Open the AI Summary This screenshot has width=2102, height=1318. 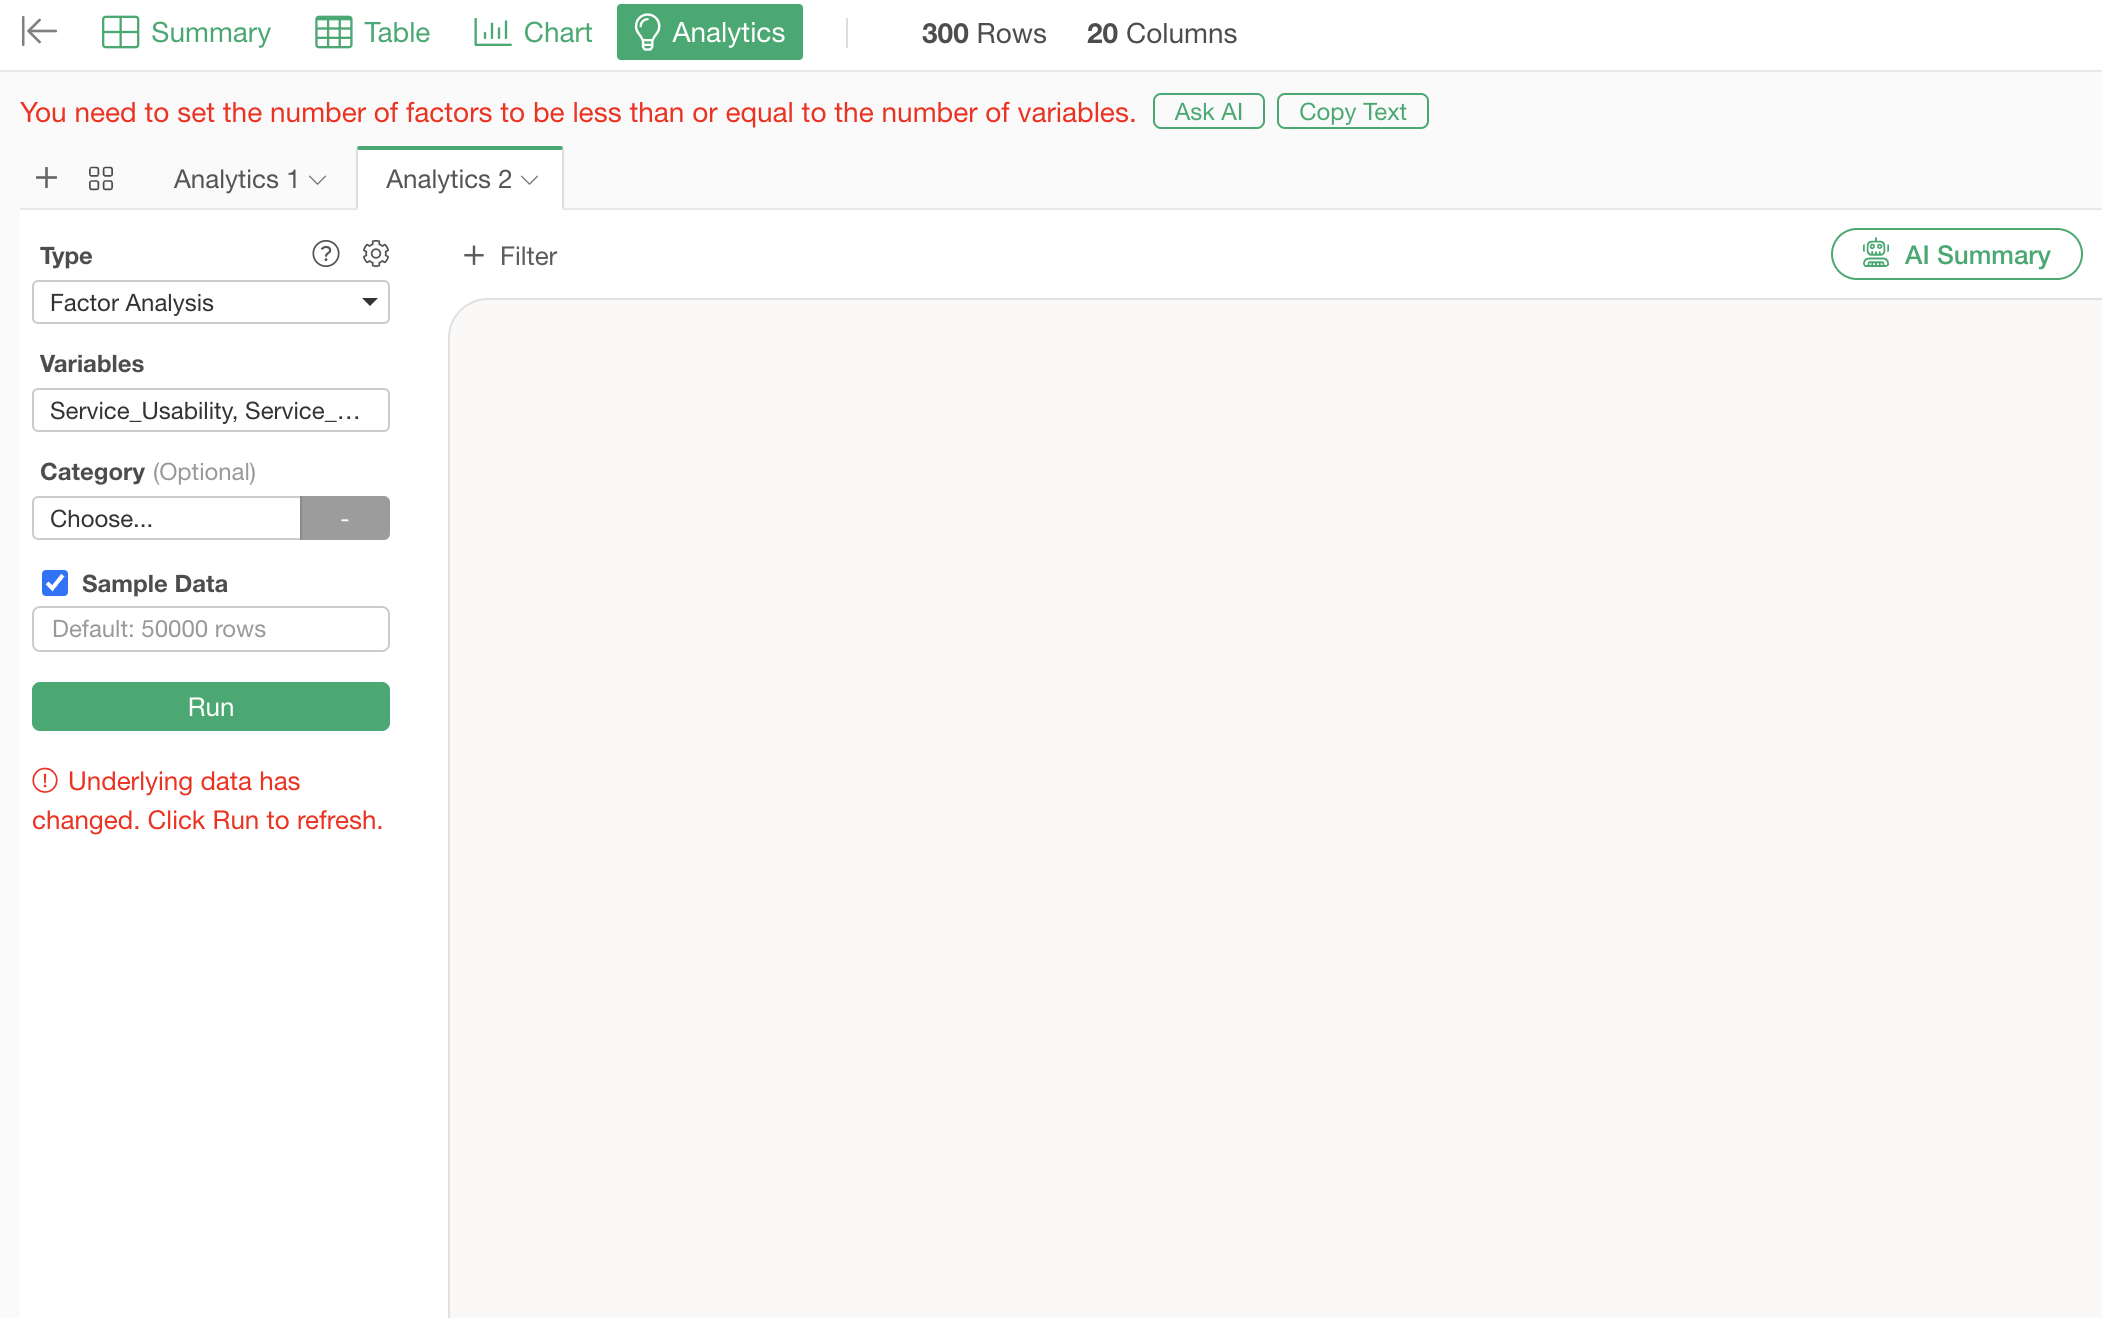(x=1956, y=255)
